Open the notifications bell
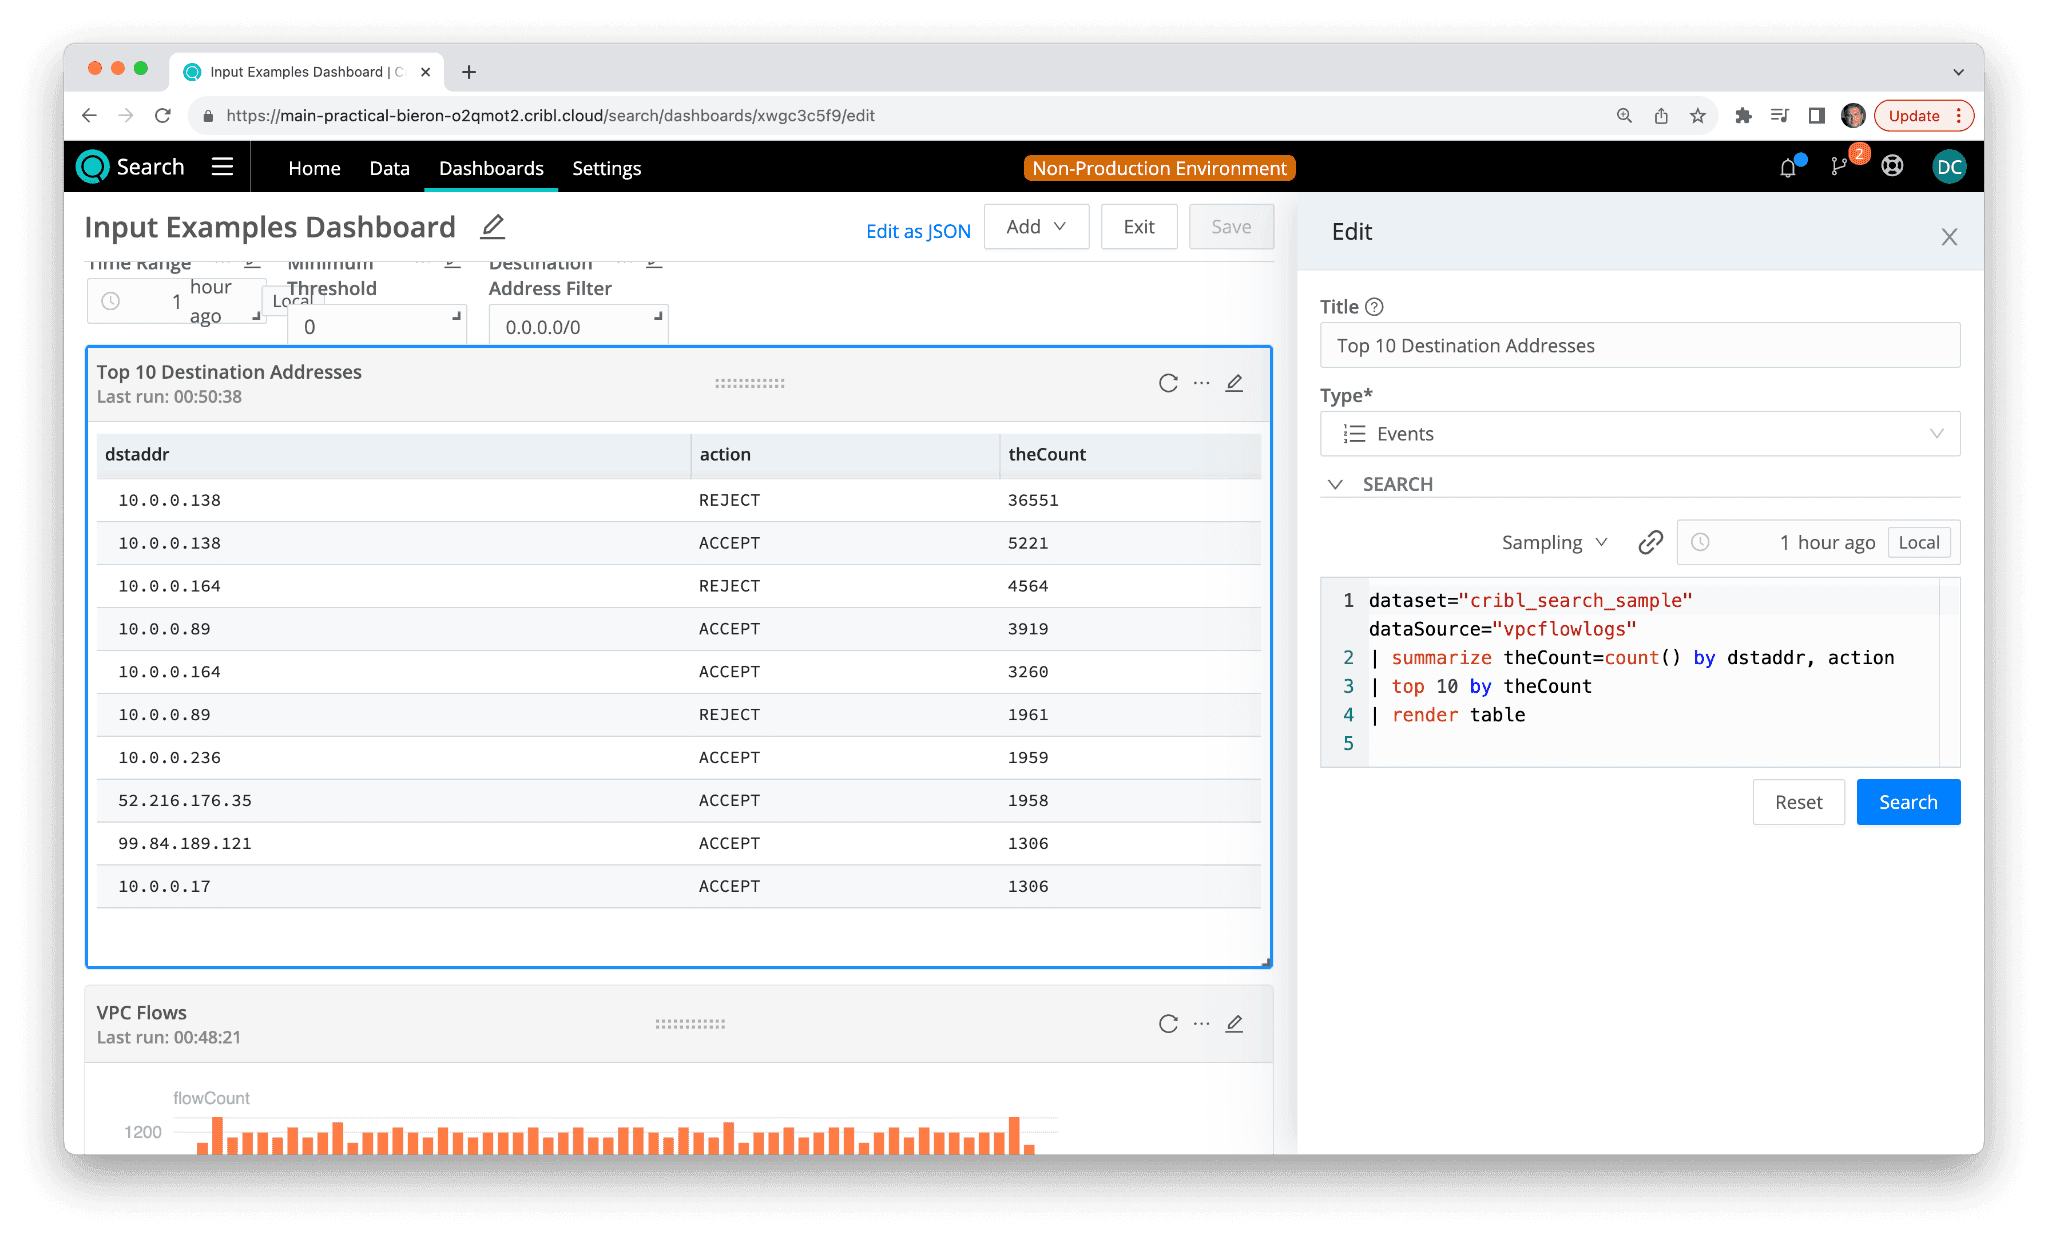2048x1239 pixels. tap(1788, 168)
